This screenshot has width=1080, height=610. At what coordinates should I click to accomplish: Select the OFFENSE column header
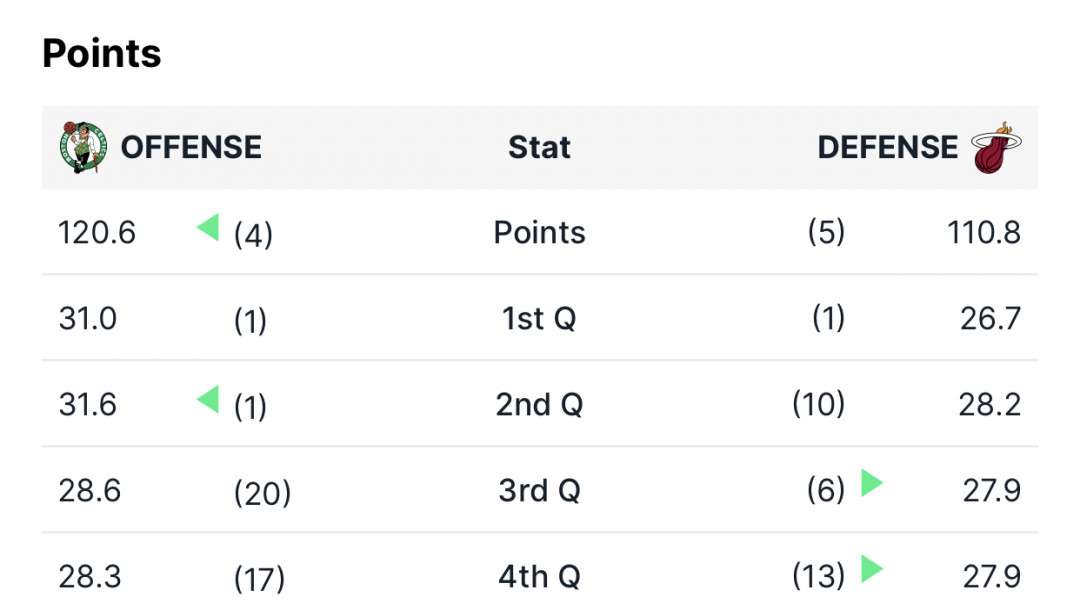(x=191, y=147)
